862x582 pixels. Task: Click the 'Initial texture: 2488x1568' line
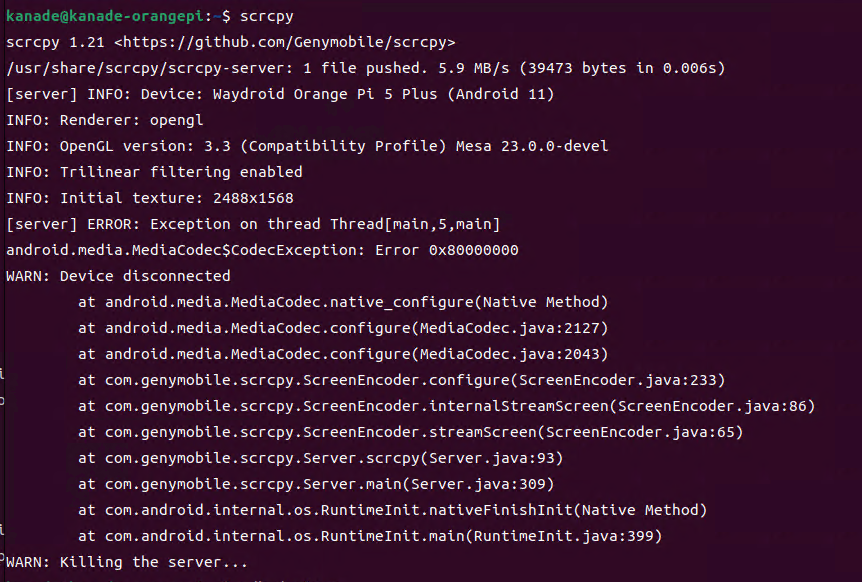click(x=149, y=198)
